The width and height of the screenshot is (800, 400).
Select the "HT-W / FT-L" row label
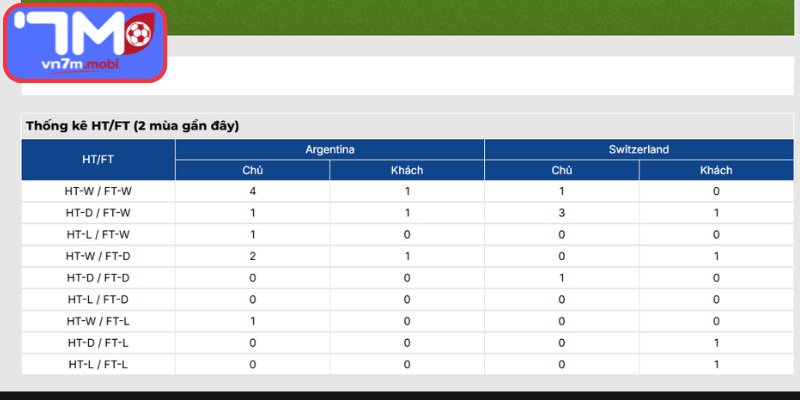(98, 321)
